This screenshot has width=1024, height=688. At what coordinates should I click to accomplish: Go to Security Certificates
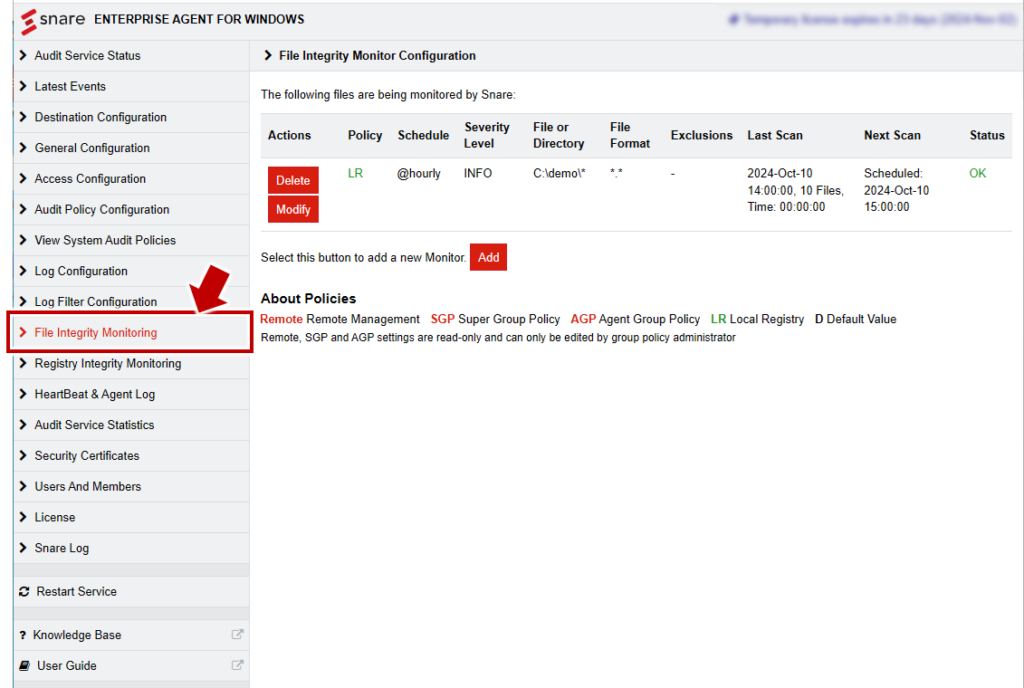click(x=131, y=455)
